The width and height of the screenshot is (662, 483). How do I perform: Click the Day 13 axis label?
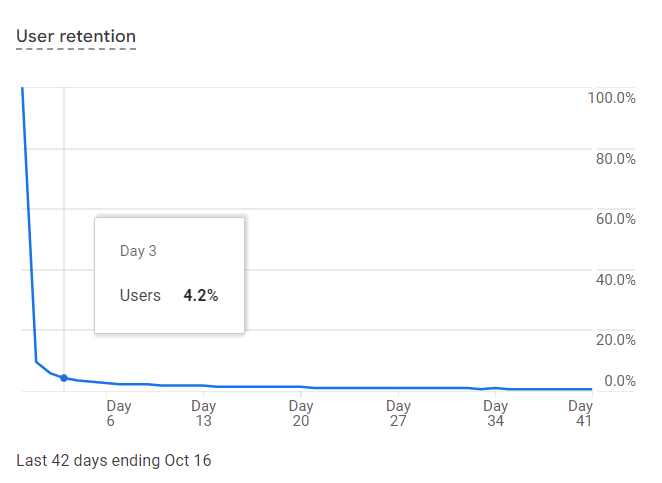tap(203, 413)
